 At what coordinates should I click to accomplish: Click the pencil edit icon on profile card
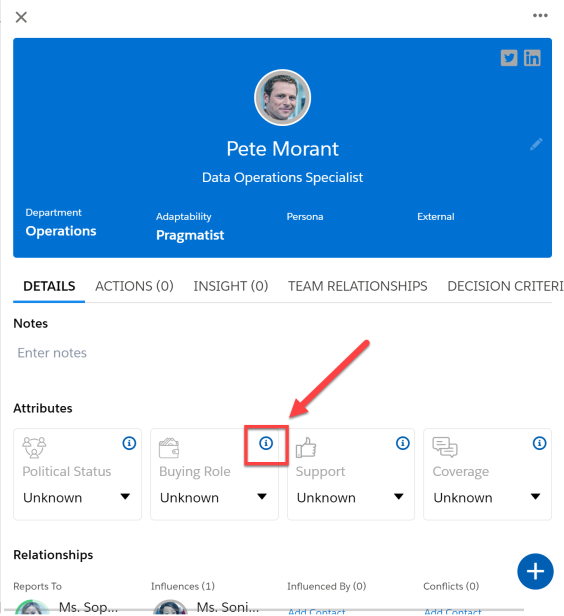[536, 144]
